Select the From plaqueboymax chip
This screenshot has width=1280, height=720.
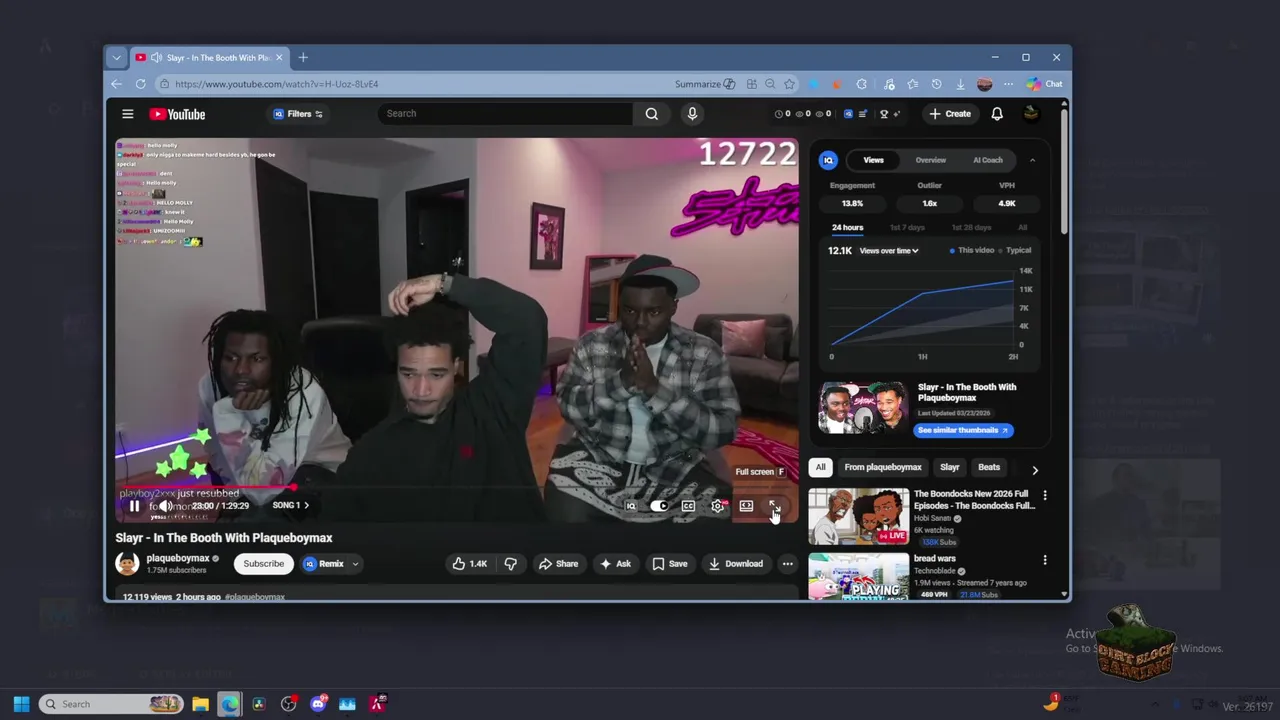coord(882,467)
